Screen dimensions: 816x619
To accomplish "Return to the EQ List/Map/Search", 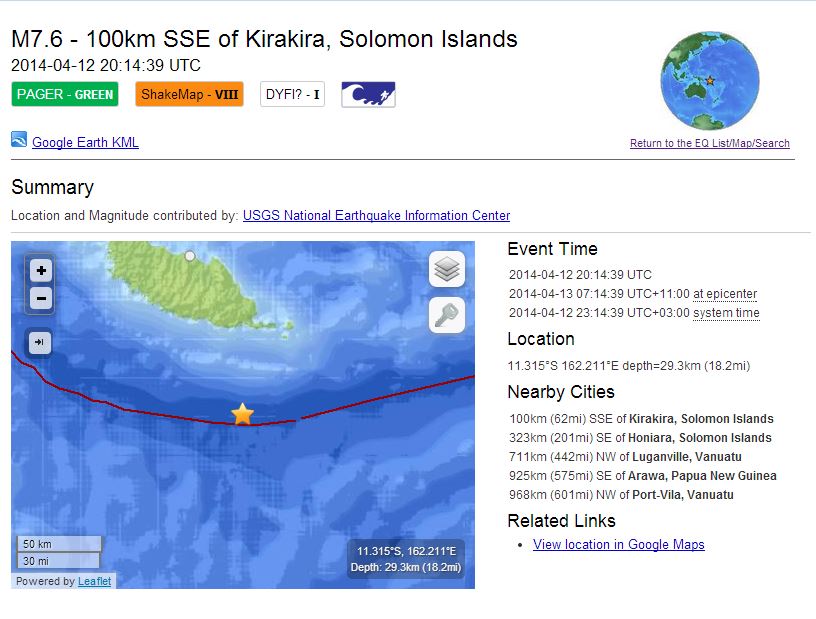I will (x=709, y=144).
